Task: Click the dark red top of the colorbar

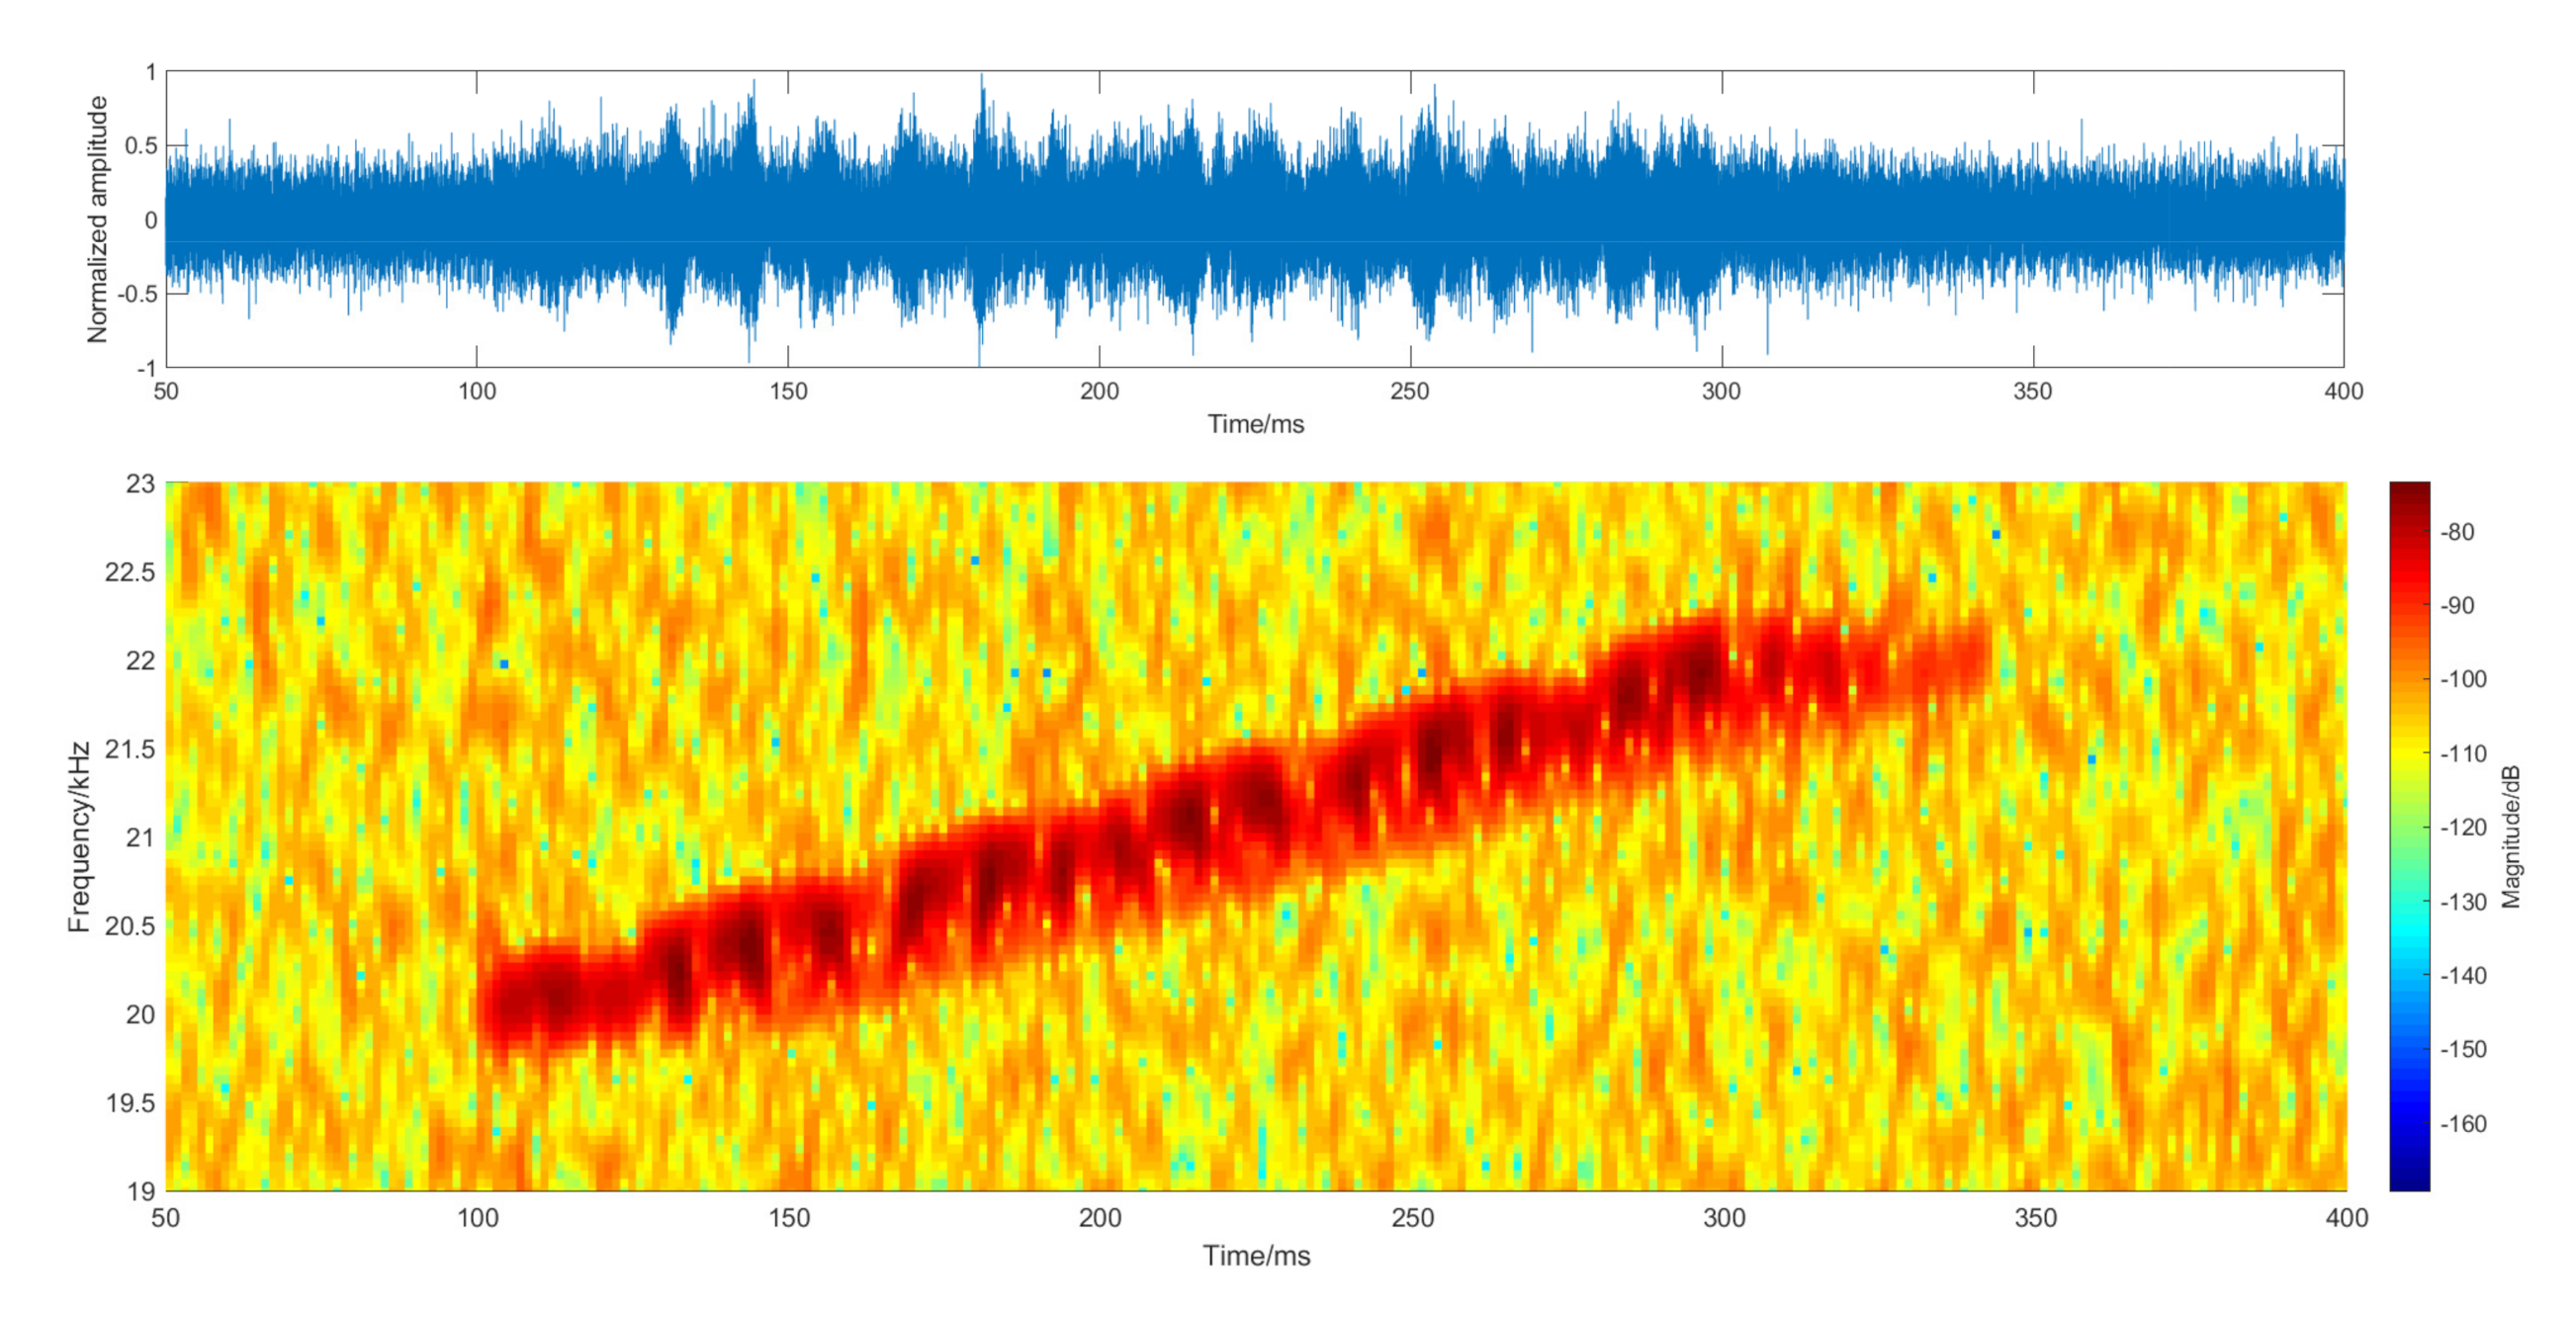Action: click(x=2409, y=492)
